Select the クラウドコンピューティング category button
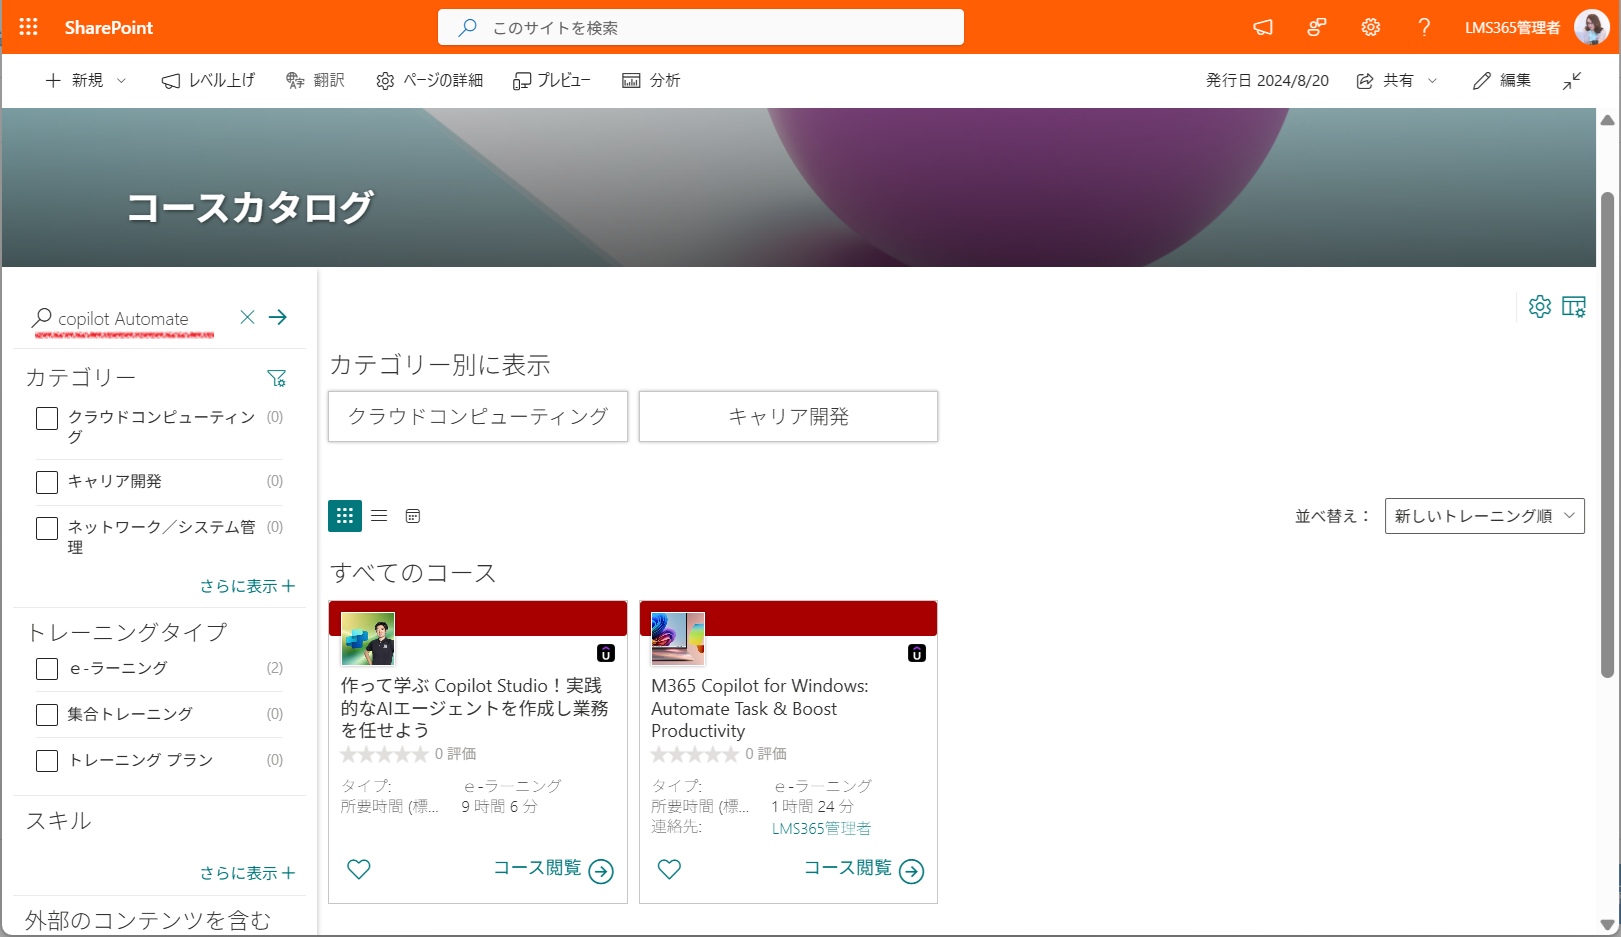1621x937 pixels. (478, 416)
